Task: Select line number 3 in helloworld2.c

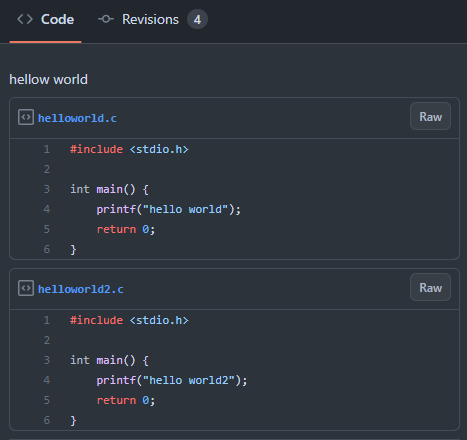Action: point(47,360)
